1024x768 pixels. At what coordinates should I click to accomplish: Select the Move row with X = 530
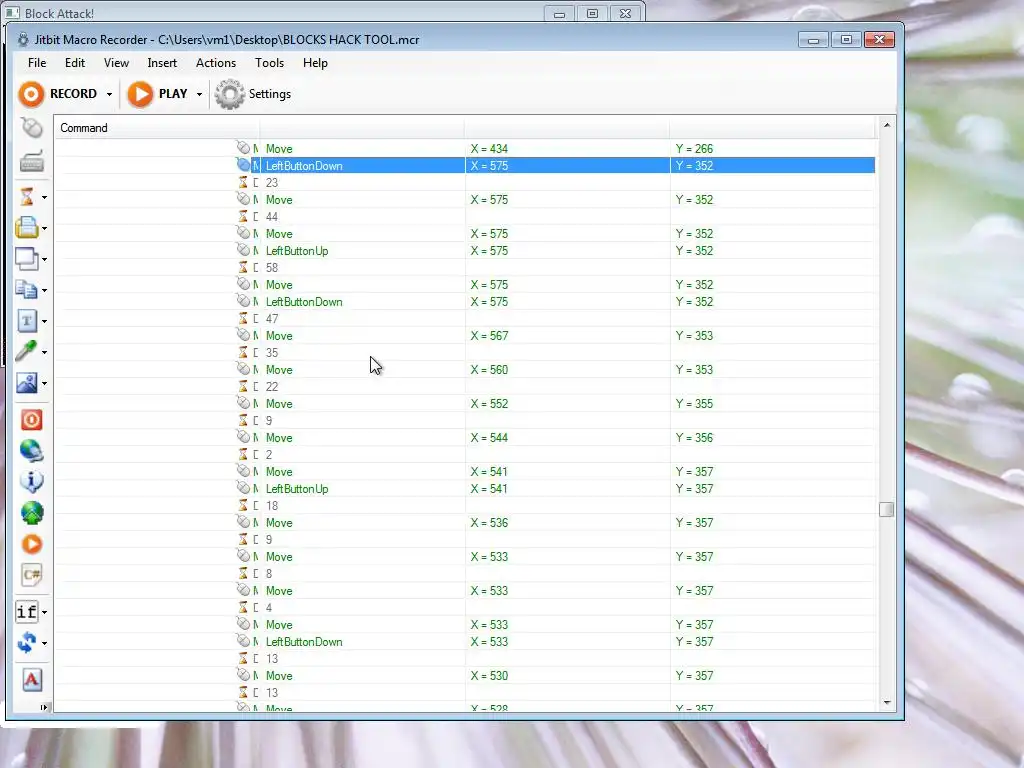(464, 676)
